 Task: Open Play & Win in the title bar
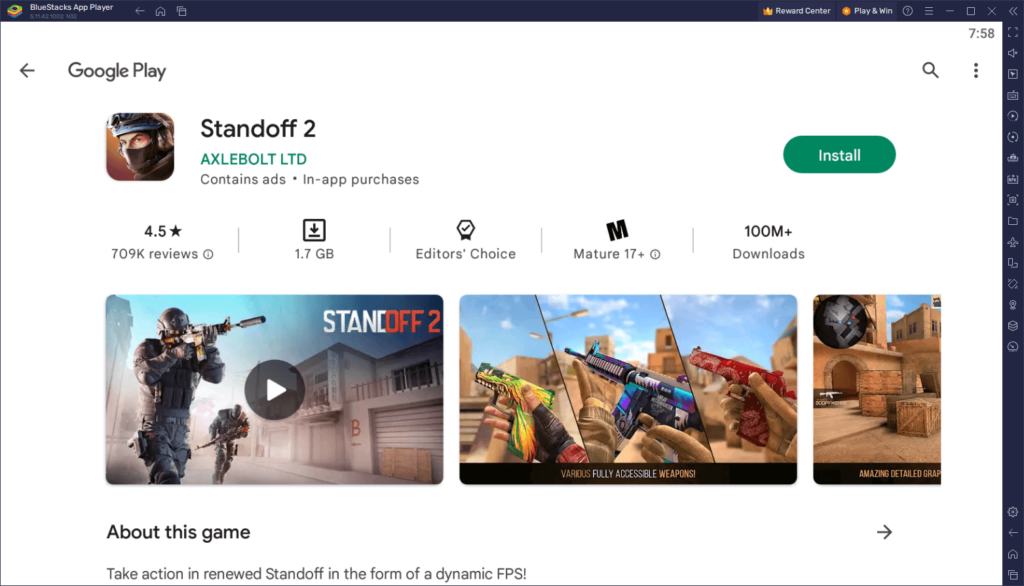tap(866, 11)
